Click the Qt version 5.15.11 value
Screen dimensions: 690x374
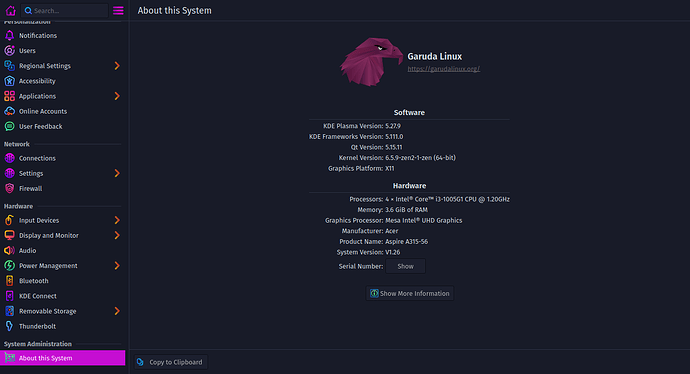click(394, 147)
